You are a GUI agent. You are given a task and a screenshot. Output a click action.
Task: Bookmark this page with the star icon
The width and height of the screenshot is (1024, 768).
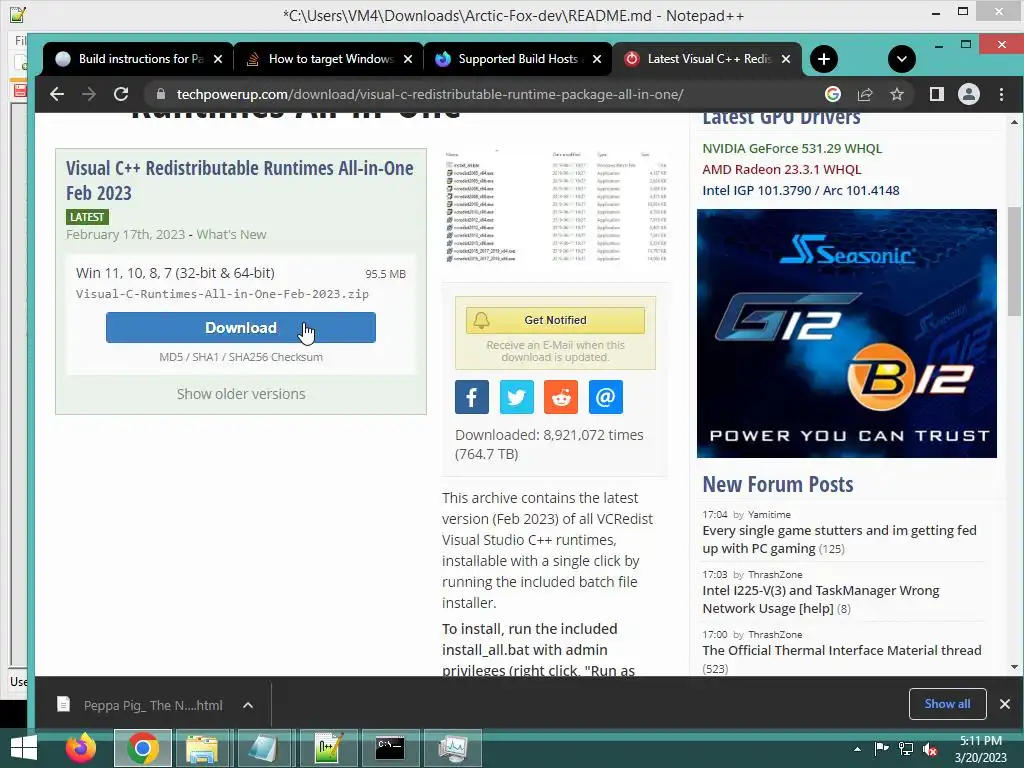pos(897,94)
